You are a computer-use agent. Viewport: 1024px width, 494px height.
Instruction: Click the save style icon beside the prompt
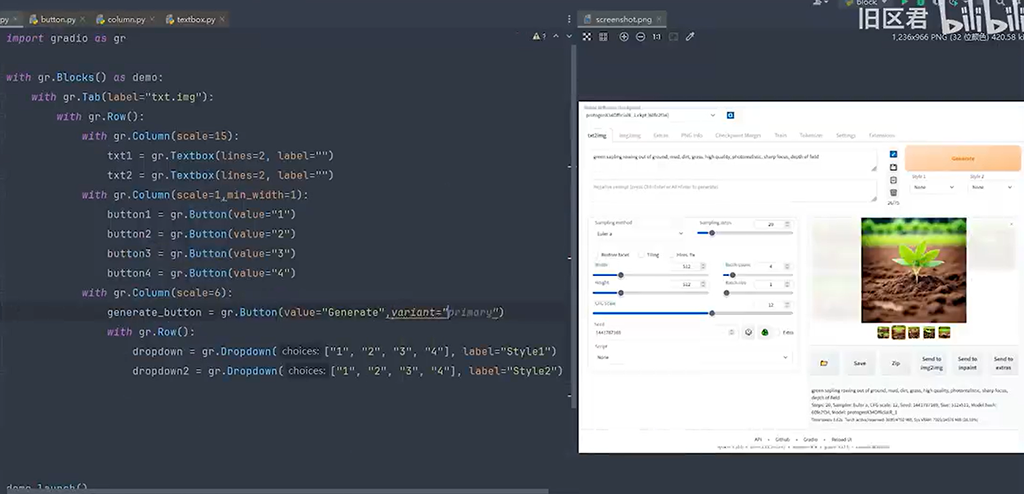(893, 167)
